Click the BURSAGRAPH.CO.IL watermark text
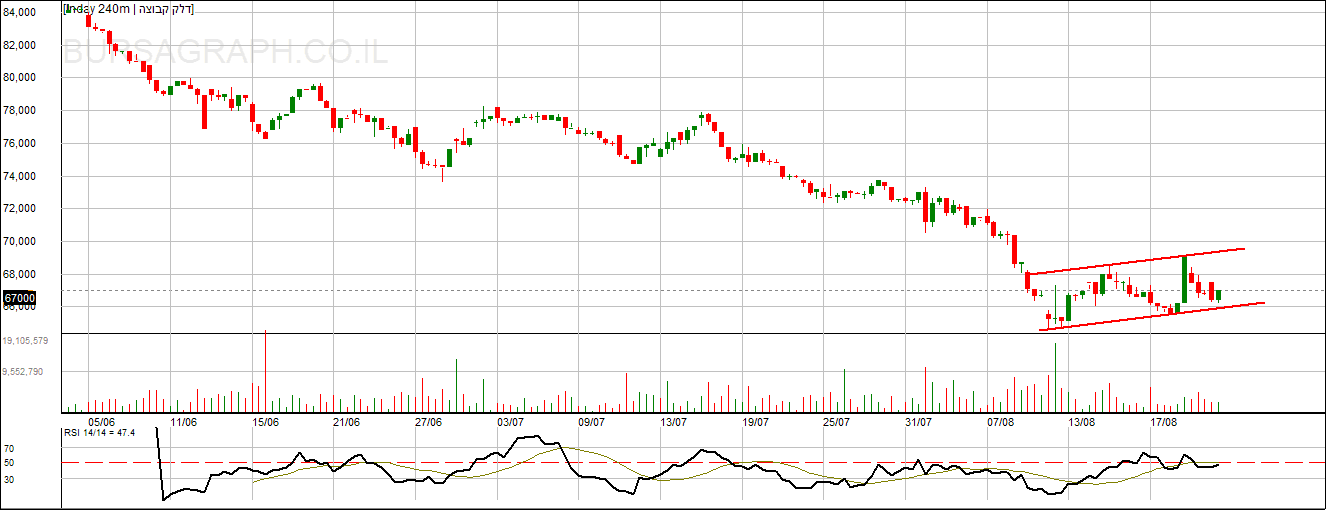 coord(225,52)
